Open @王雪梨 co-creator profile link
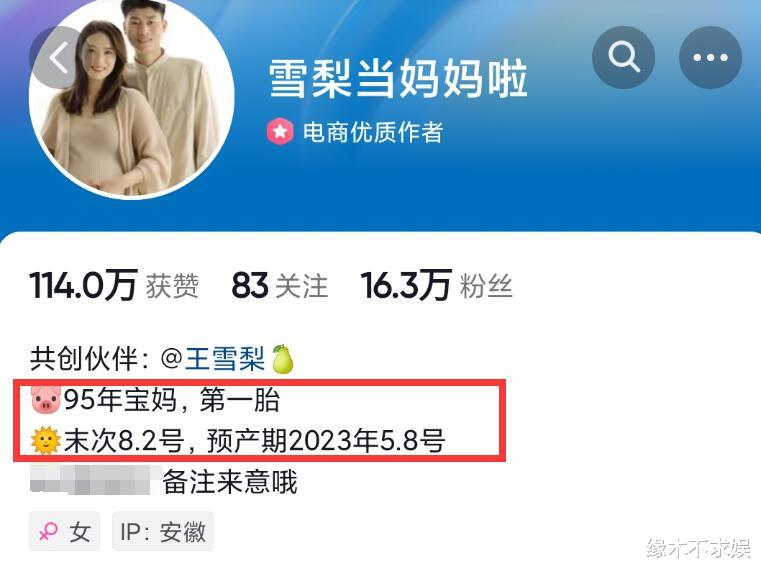 [213, 360]
